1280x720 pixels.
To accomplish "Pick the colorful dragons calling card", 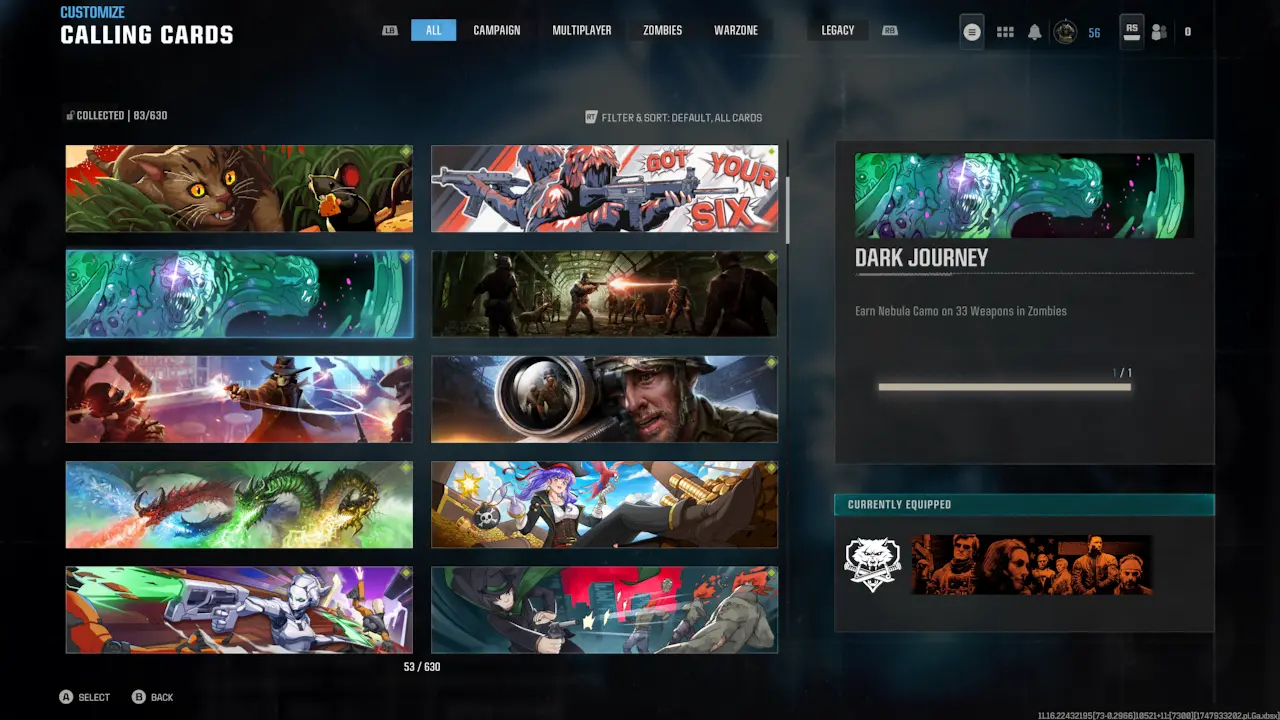I will [x=239, y=505].
